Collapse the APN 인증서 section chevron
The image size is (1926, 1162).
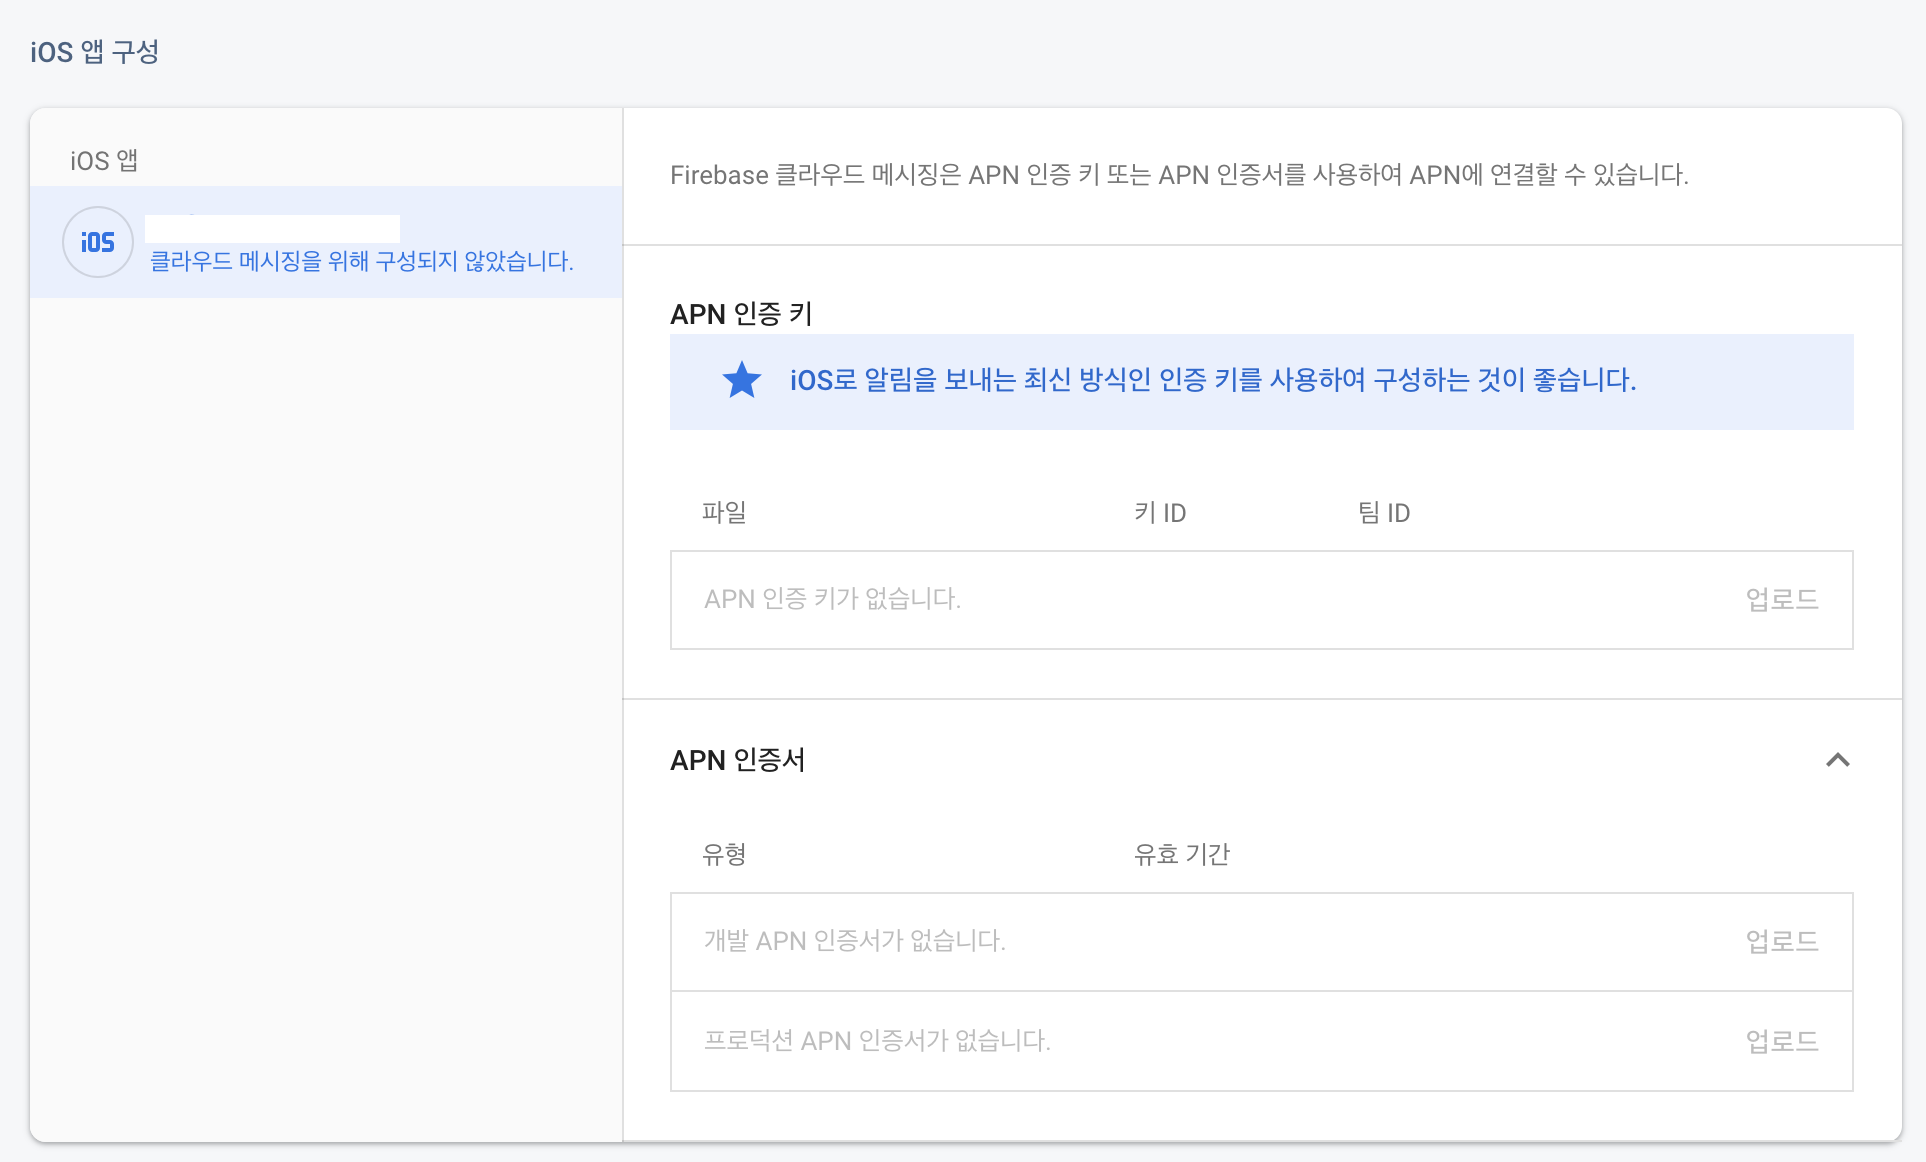(1837, 760)
